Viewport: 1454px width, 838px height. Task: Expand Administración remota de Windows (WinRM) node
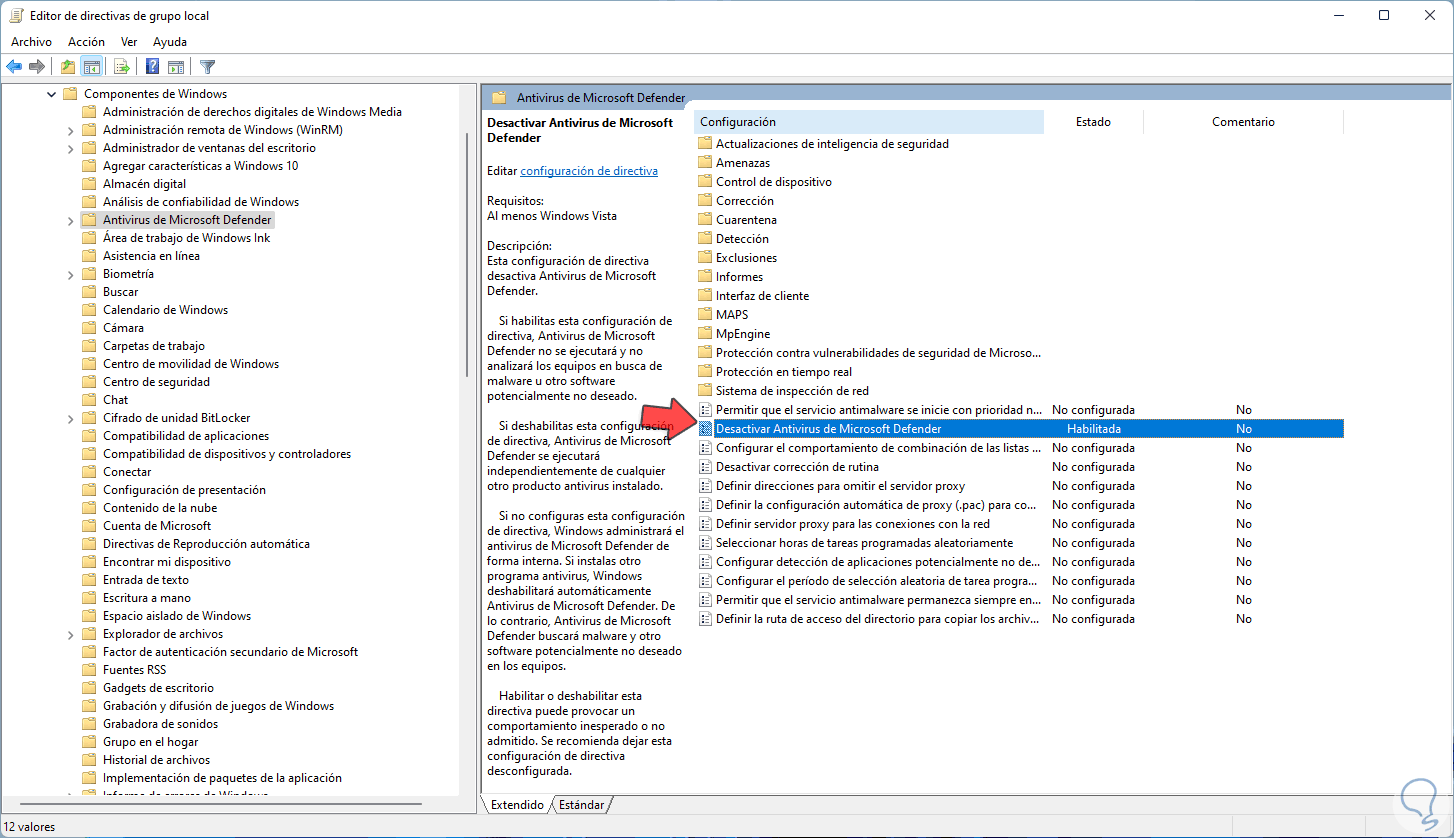coord(70,130)
